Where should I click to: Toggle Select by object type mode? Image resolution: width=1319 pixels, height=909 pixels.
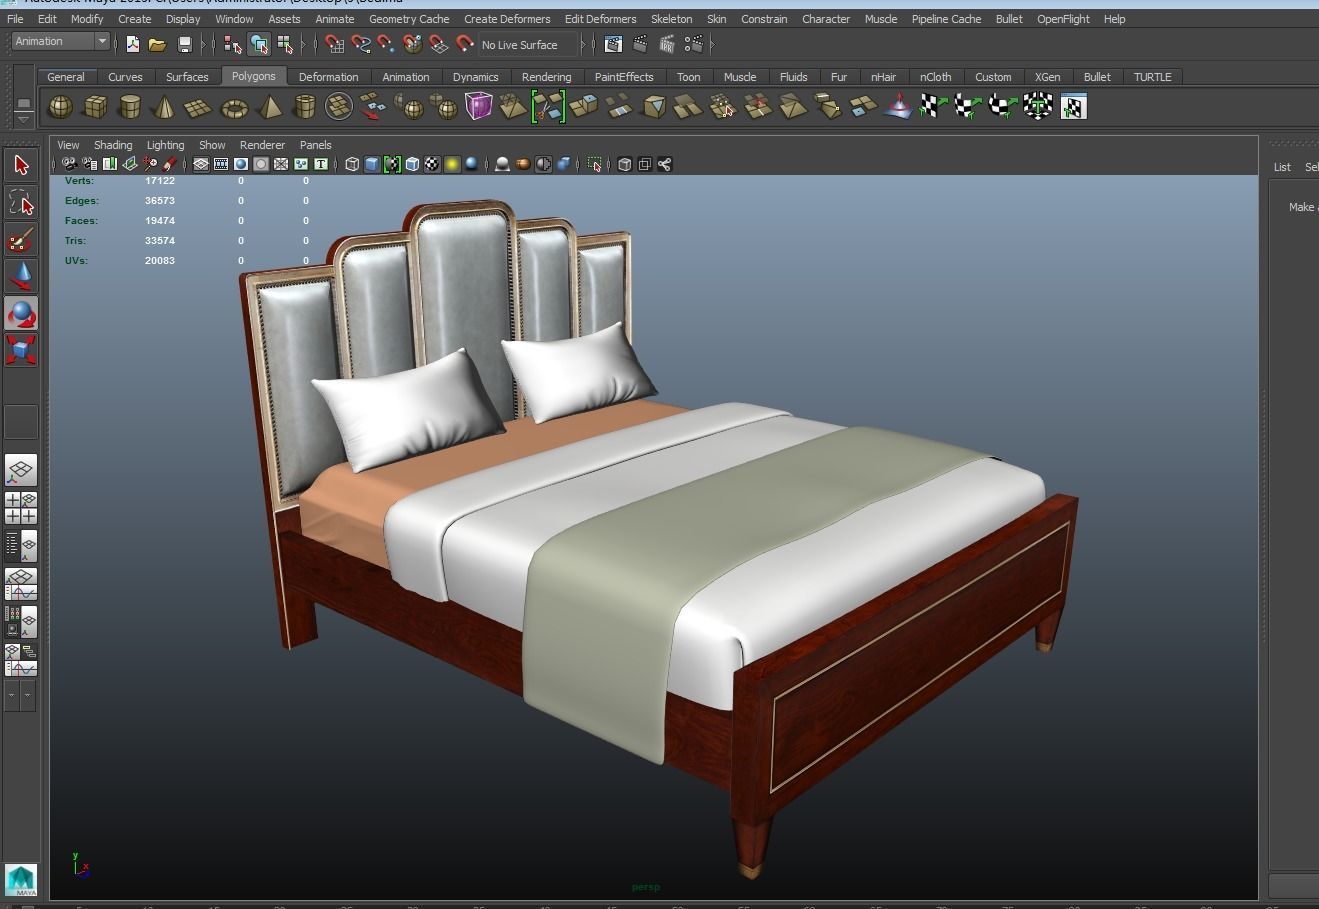(x=259, y=44)
